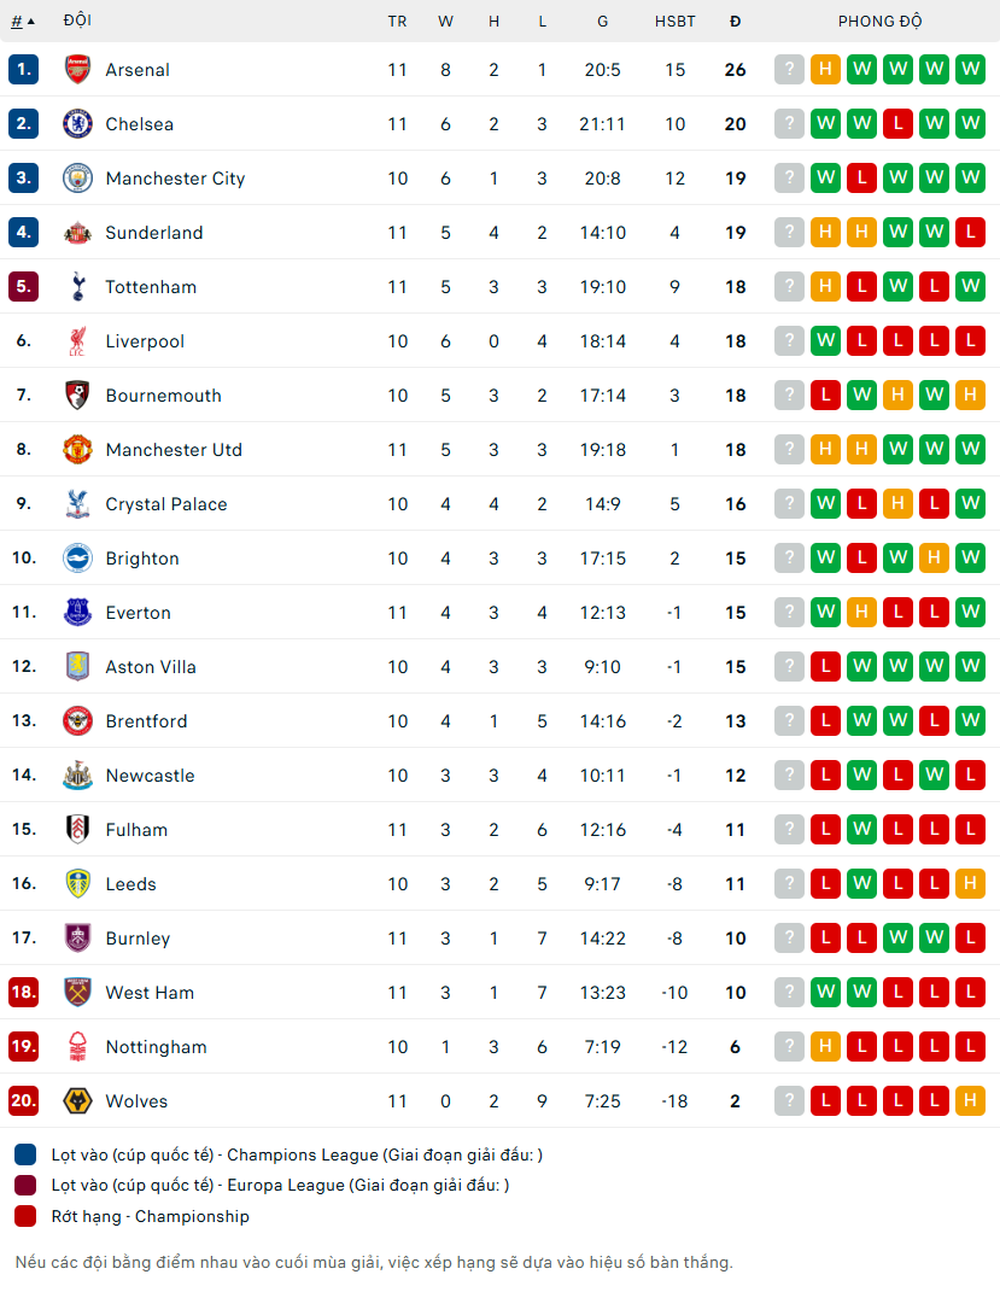Image resolution: width=1000 pixels, height=1292 pixels.
Task: Open the Newcastle crest icon
Action: click(x=77, y=775)
